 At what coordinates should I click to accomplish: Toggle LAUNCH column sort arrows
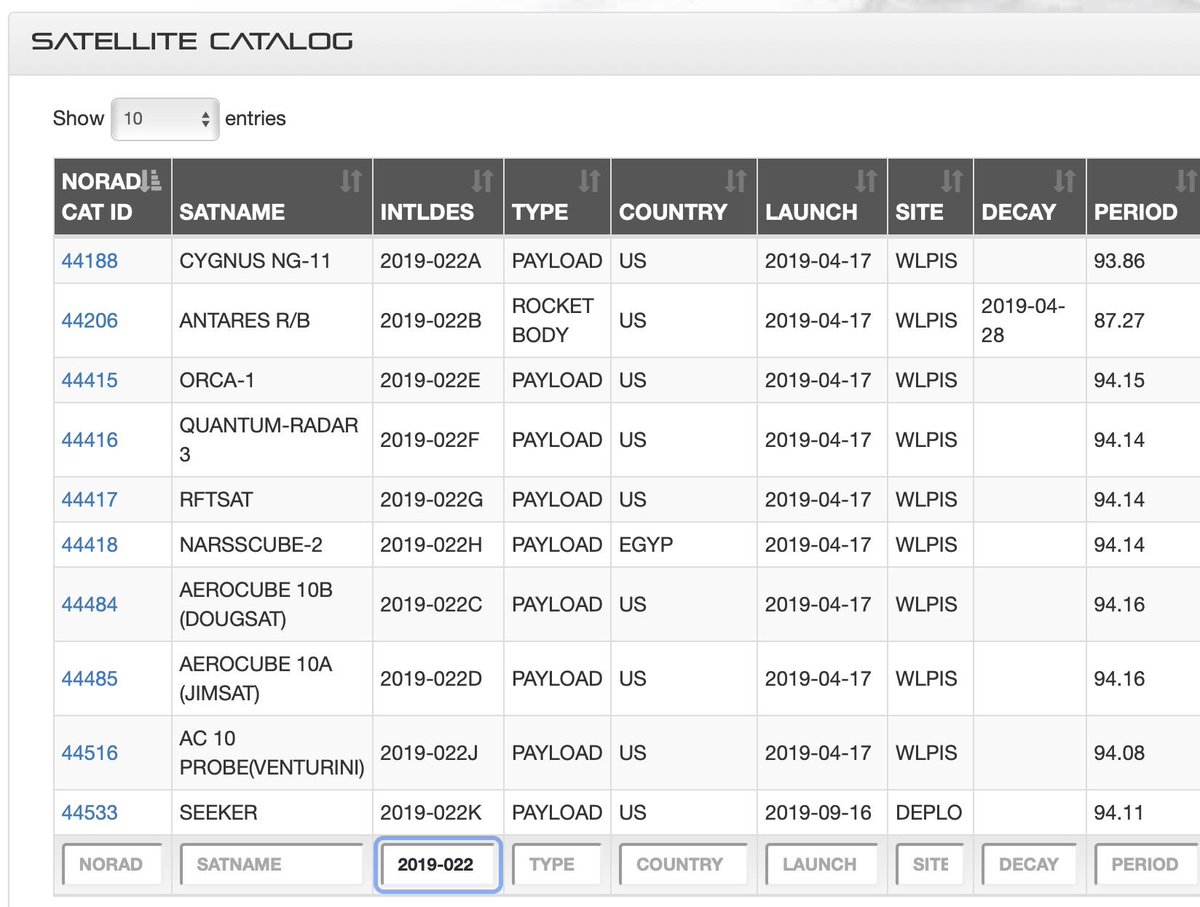click(x=865, y=181)
